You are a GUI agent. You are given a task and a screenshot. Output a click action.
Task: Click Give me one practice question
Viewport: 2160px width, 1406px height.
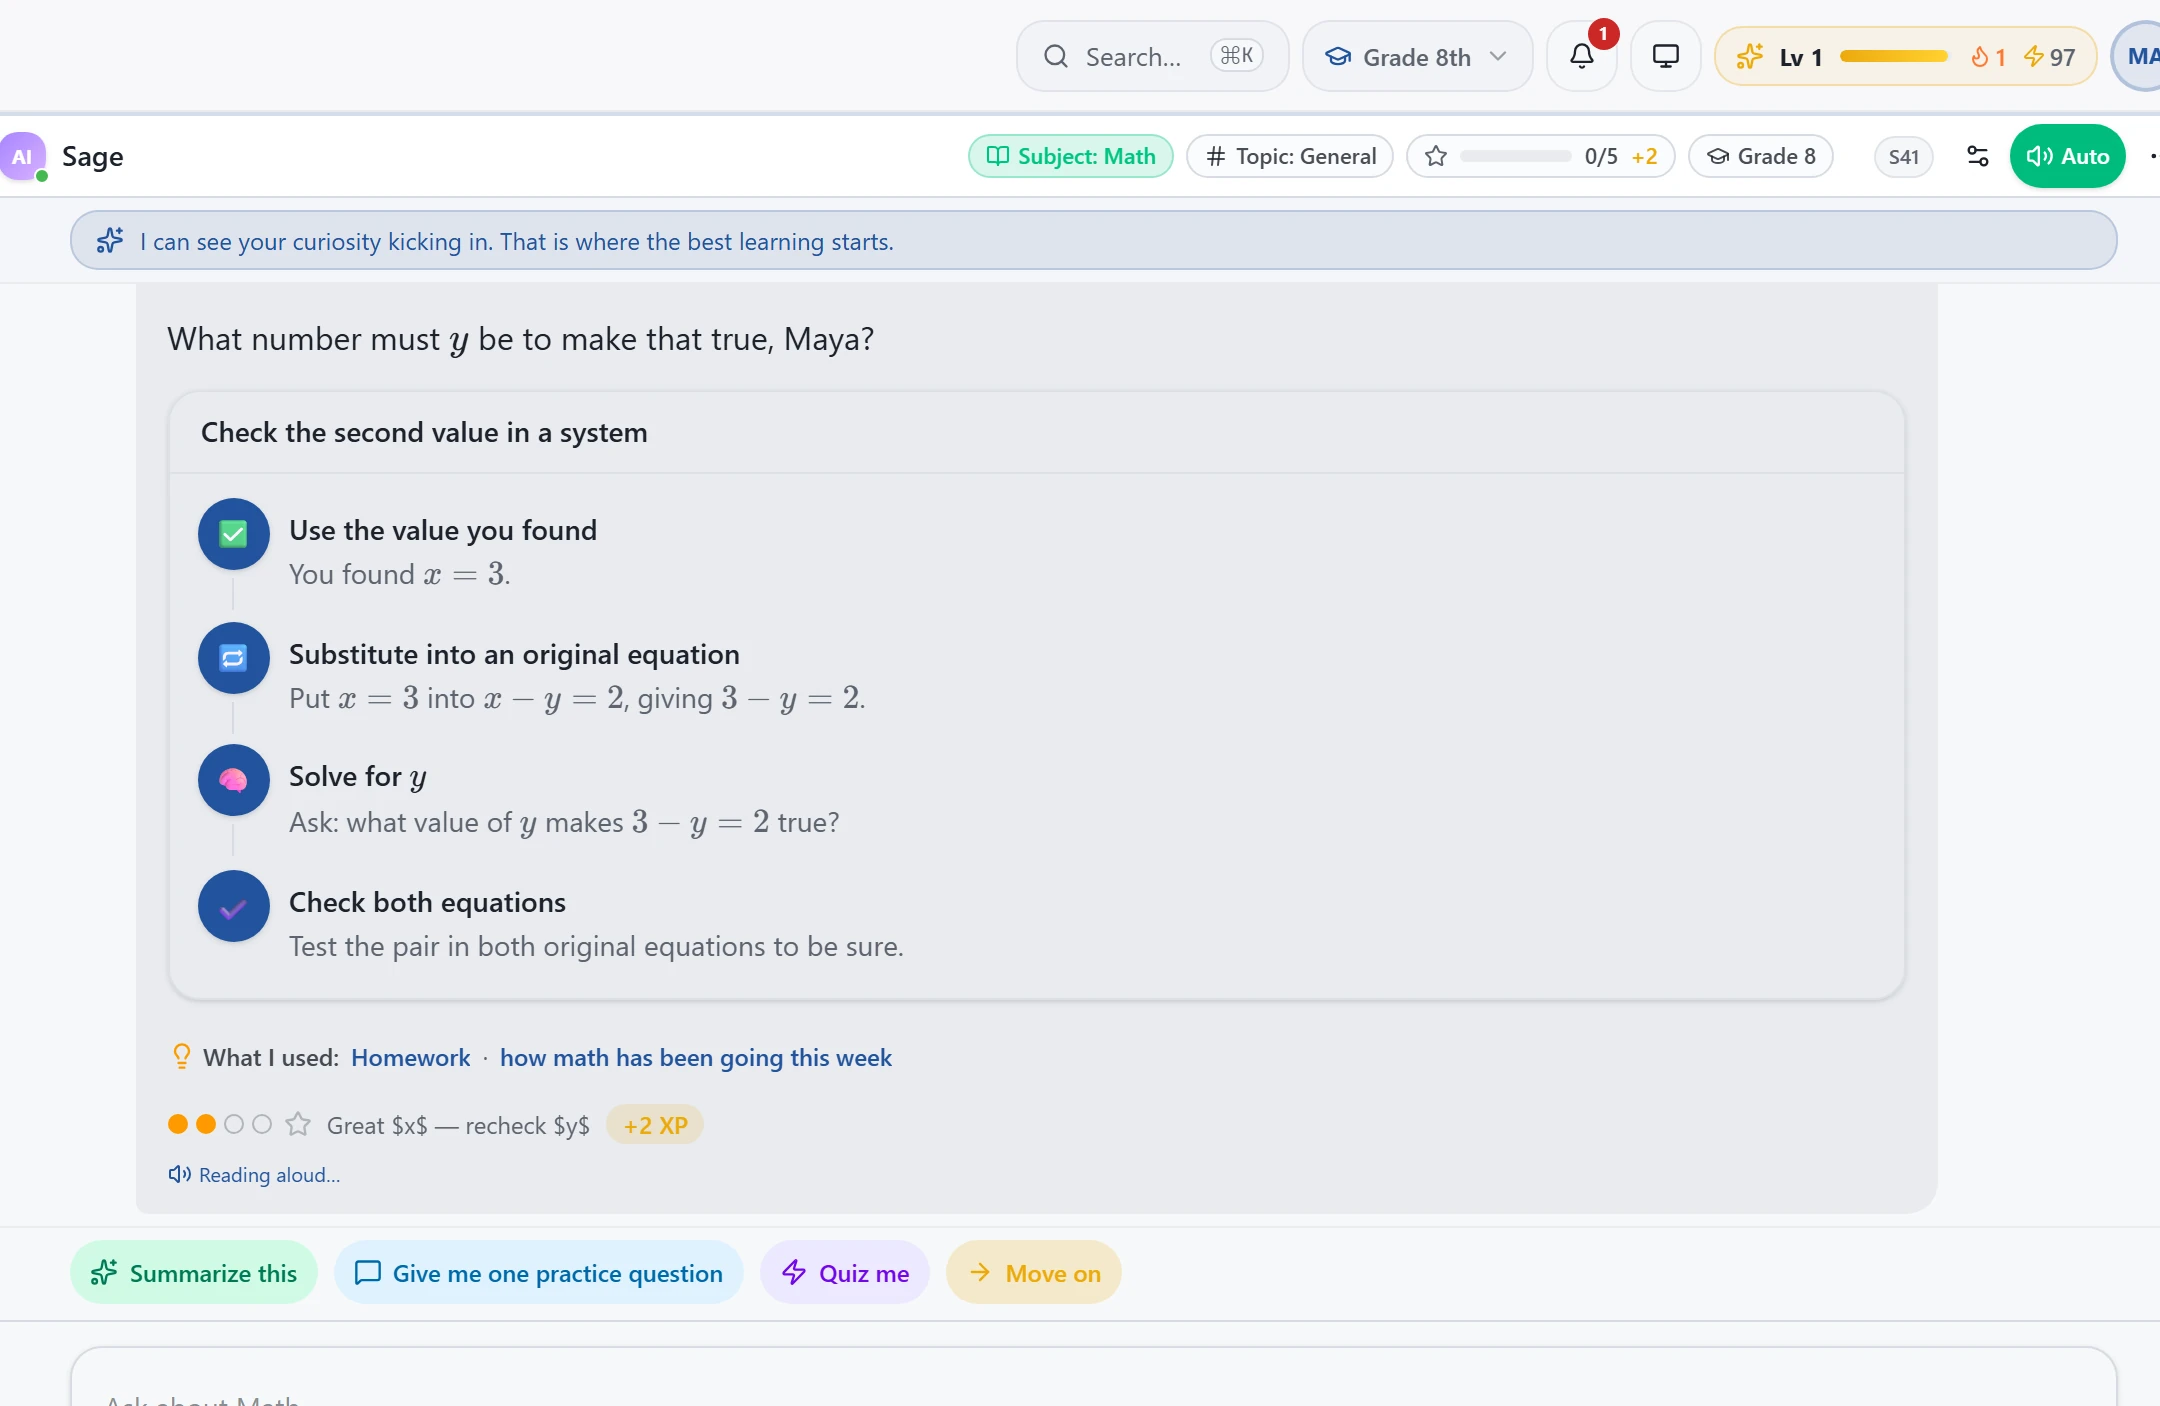[539, 1273]
